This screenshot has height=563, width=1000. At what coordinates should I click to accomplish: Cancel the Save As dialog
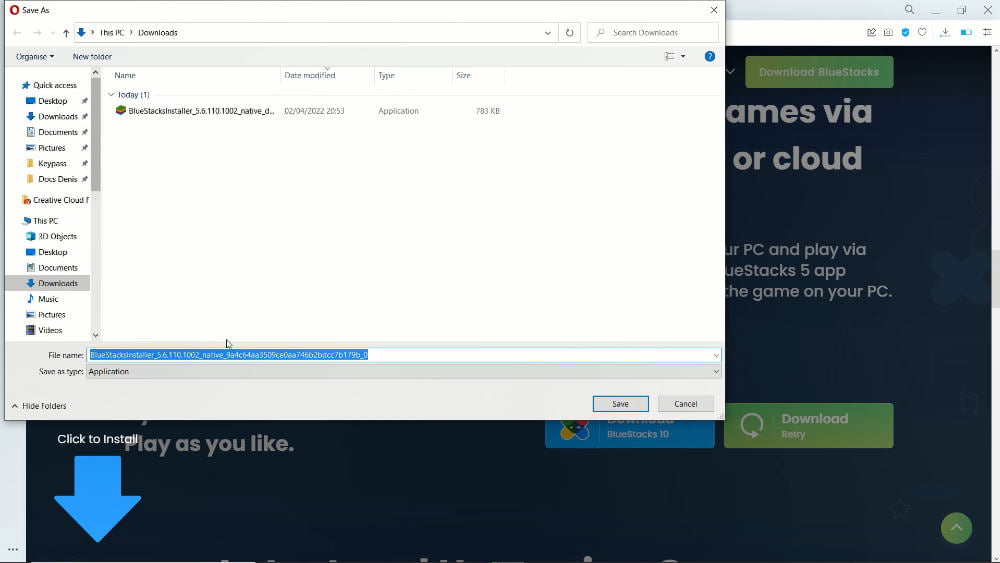click(x=686, y=404)
